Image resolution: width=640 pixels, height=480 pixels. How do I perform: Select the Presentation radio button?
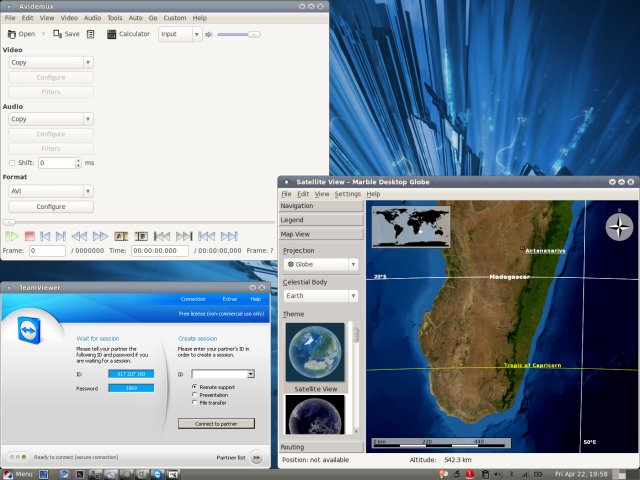[193, 394]
